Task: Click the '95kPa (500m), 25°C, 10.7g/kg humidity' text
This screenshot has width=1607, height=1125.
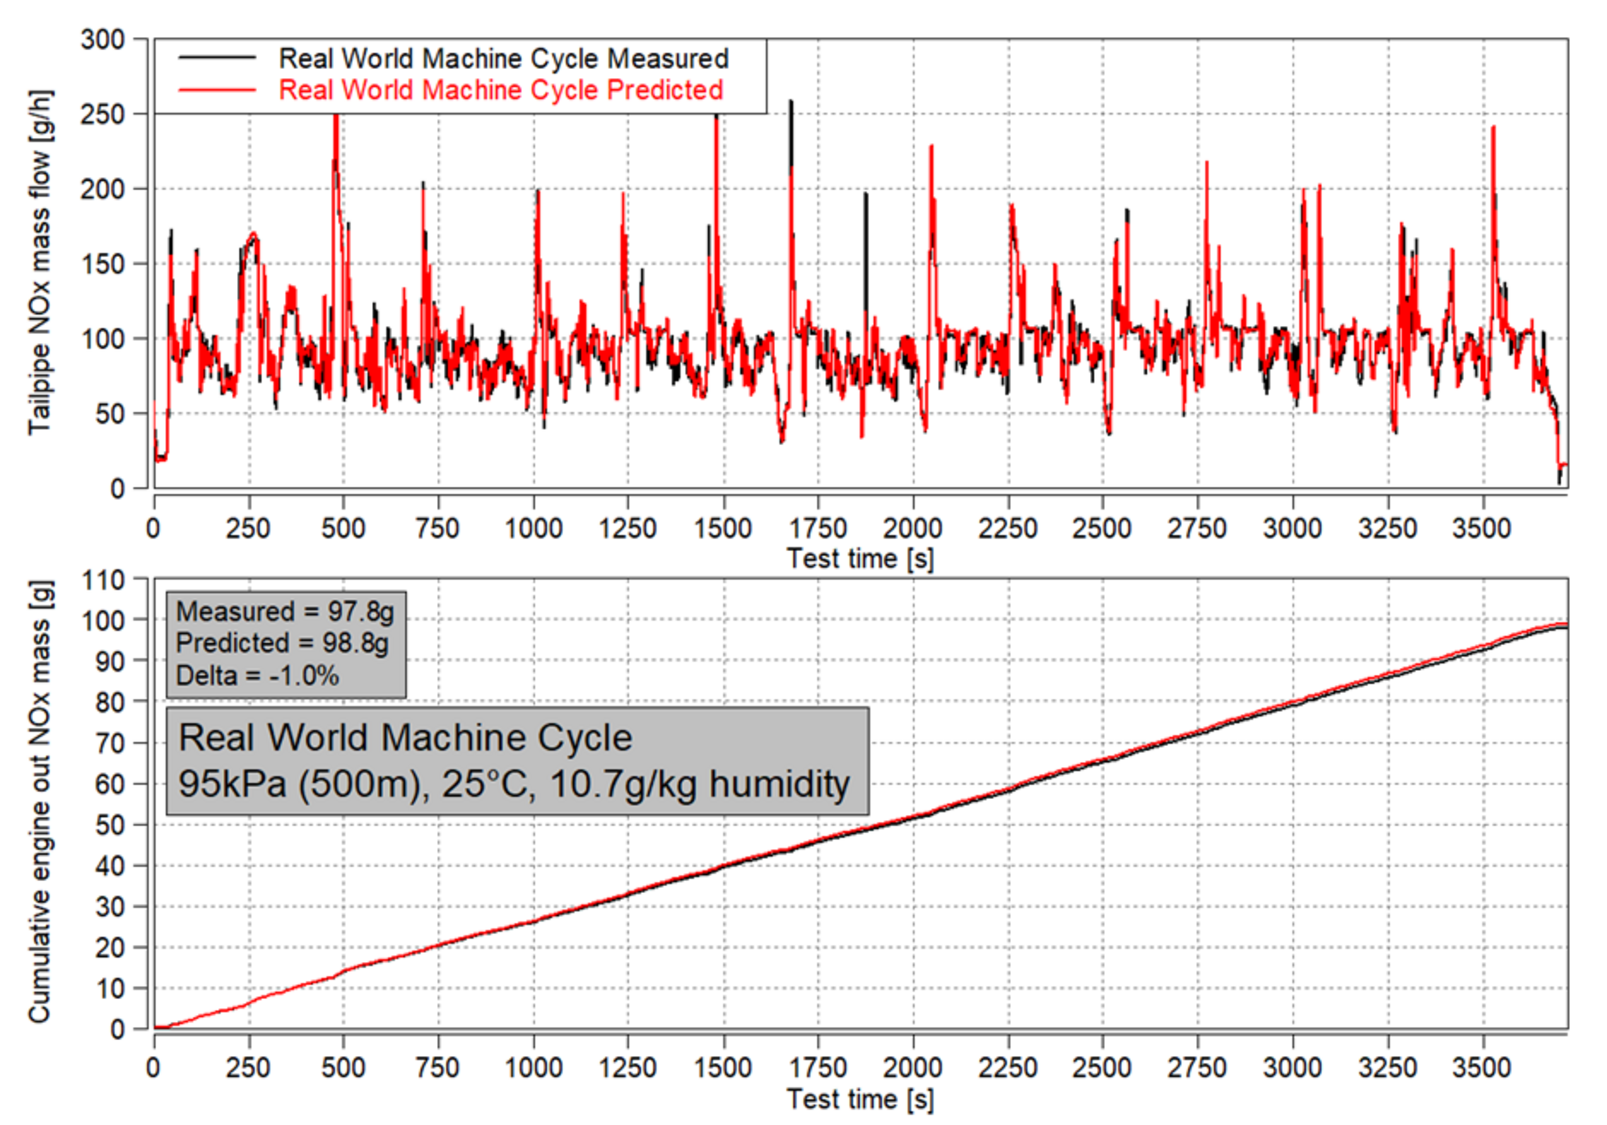Action: tap(514, 784)
